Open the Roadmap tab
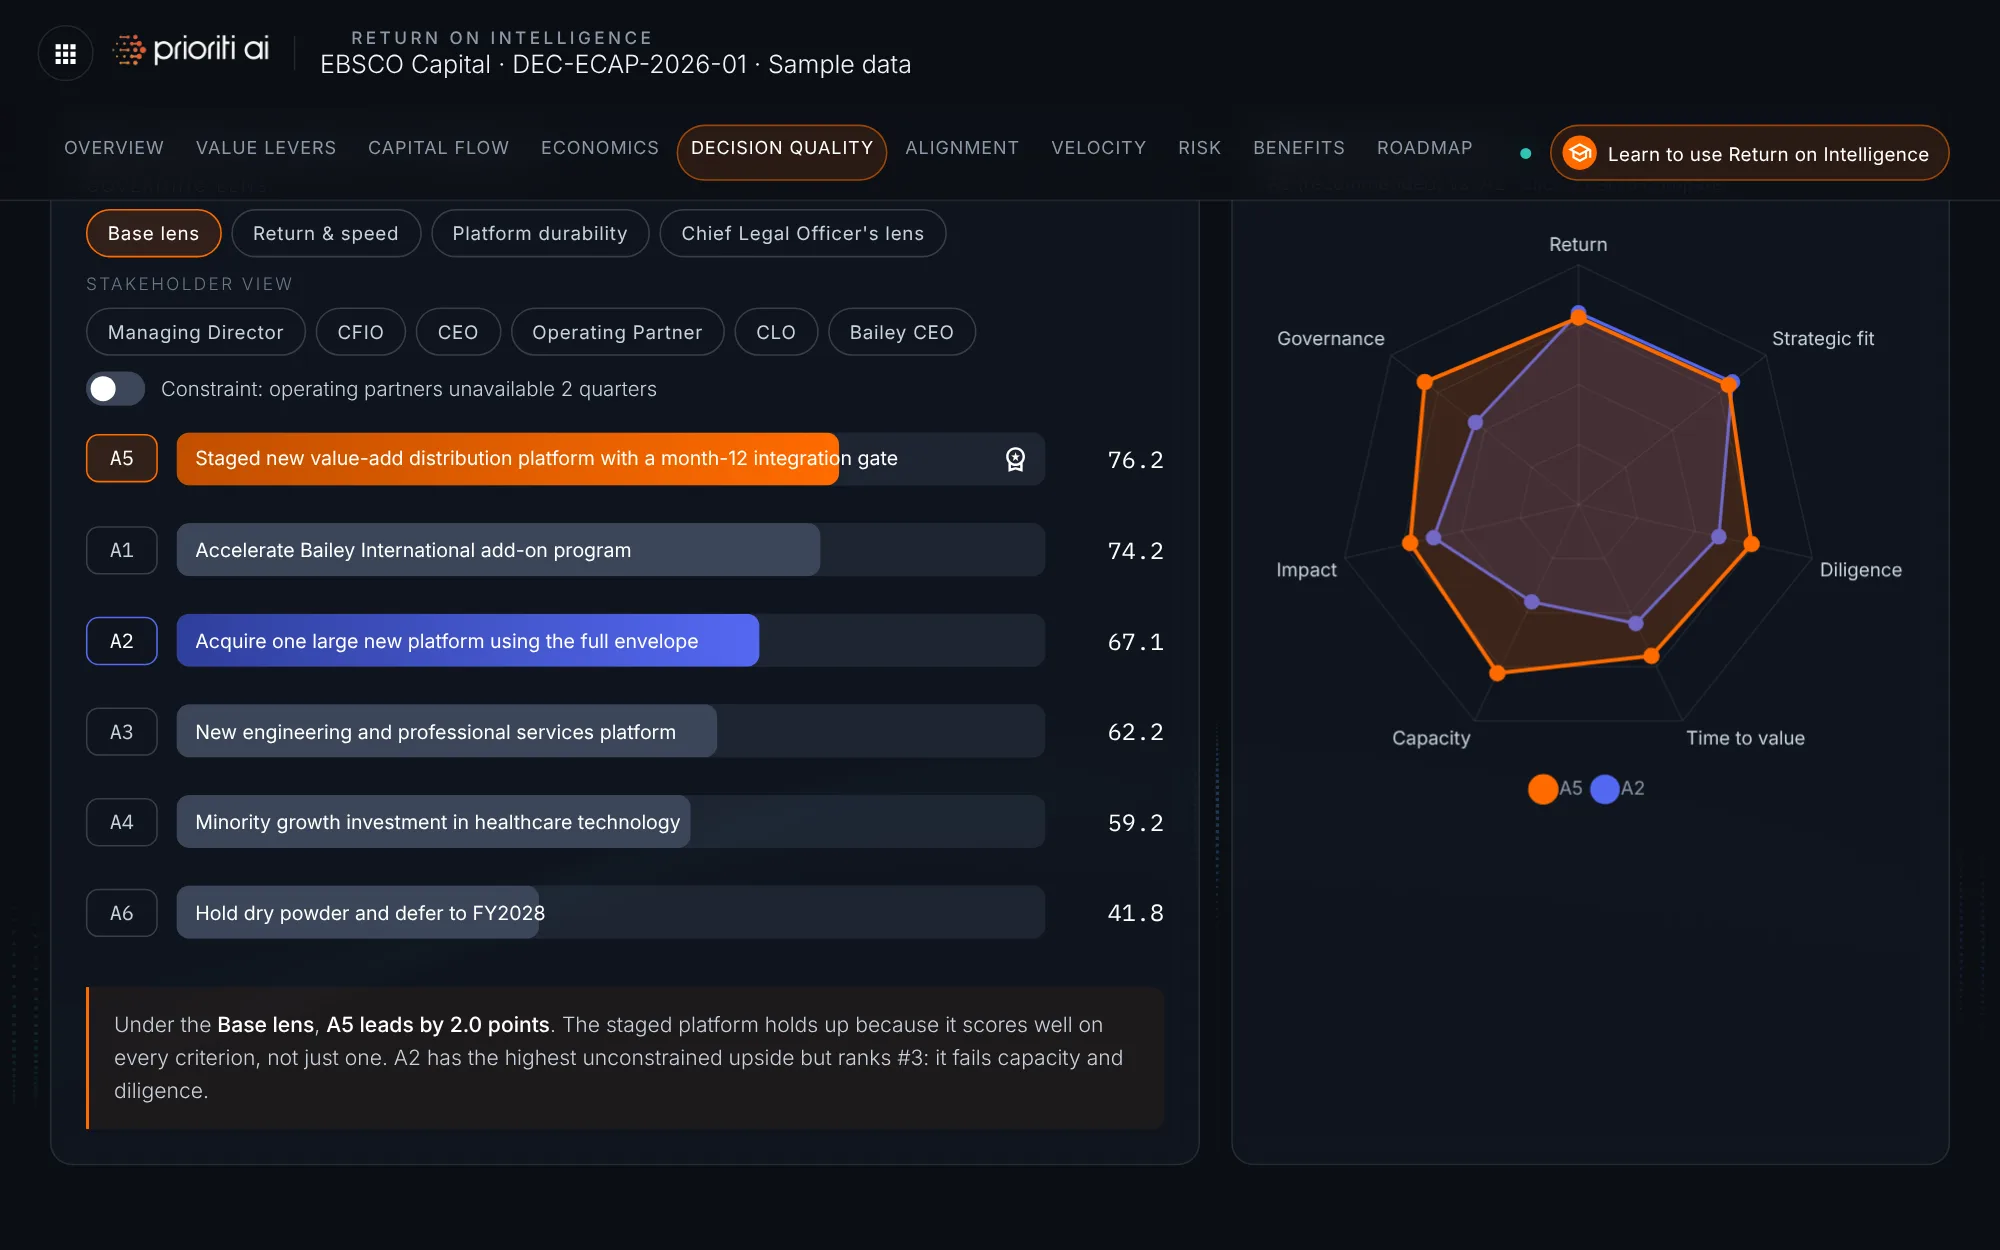 (1425, 148)
